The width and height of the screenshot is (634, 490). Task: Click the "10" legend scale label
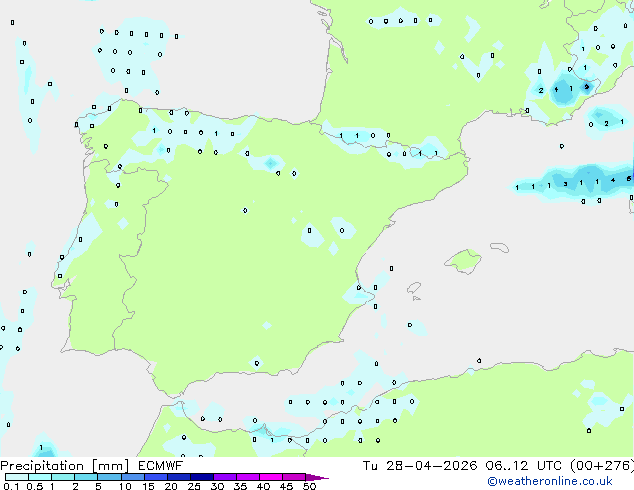[125, 486]
